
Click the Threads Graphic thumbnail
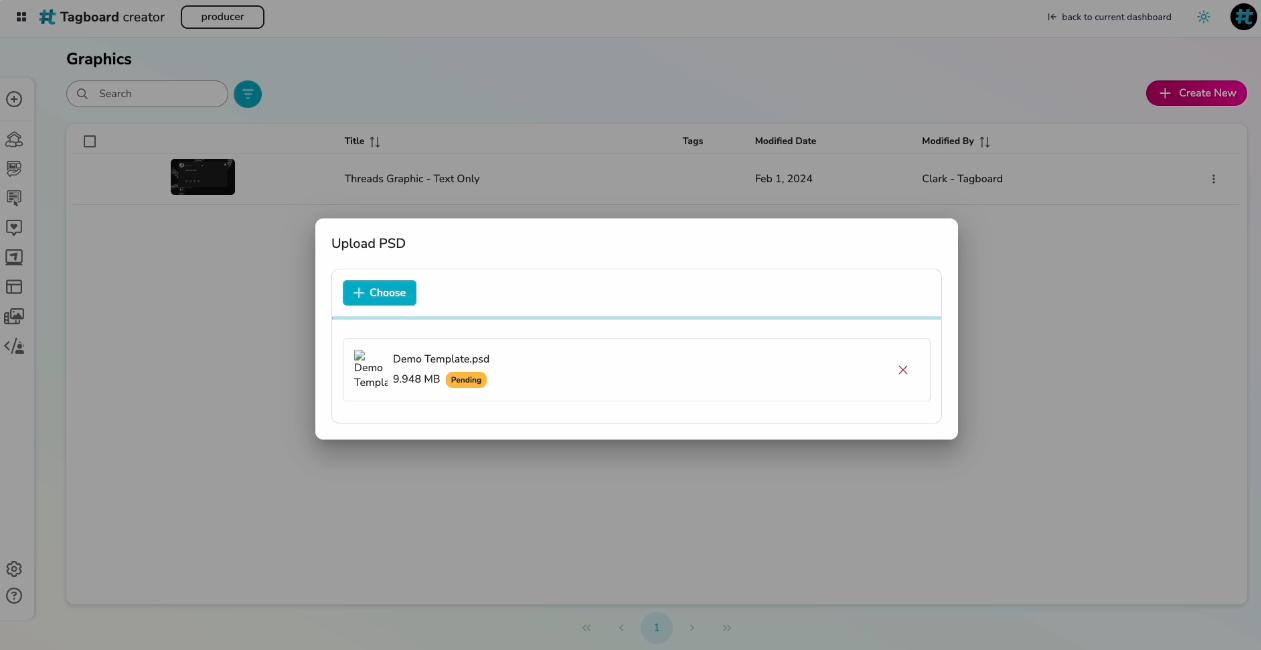point(203,177)
